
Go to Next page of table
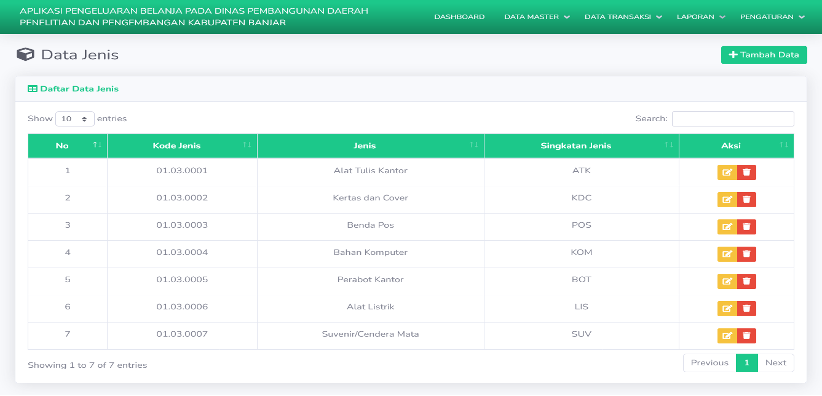775,363
